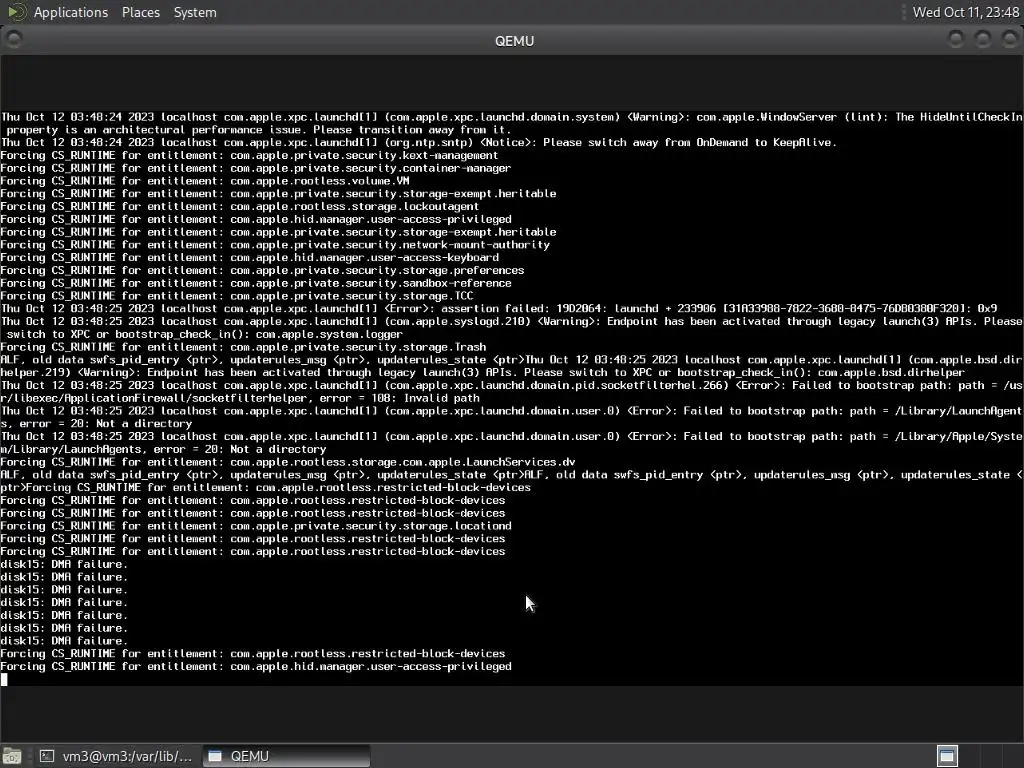Maximize the QEMU window

(982, 40)
